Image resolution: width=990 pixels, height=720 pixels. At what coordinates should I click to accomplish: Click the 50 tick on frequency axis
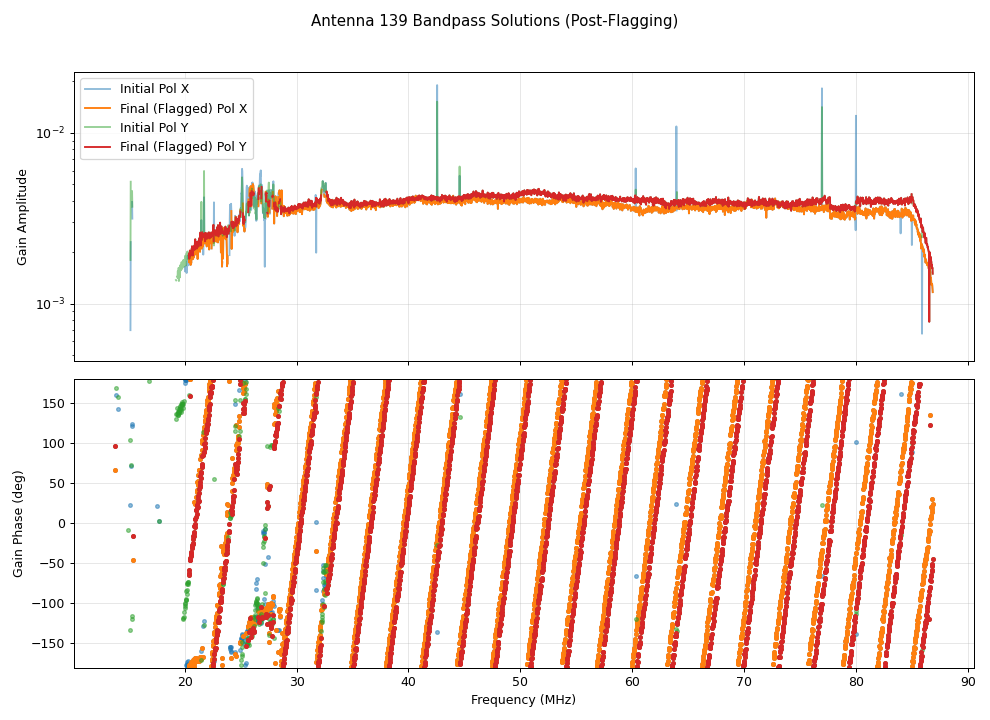click(x=520, y=682)
